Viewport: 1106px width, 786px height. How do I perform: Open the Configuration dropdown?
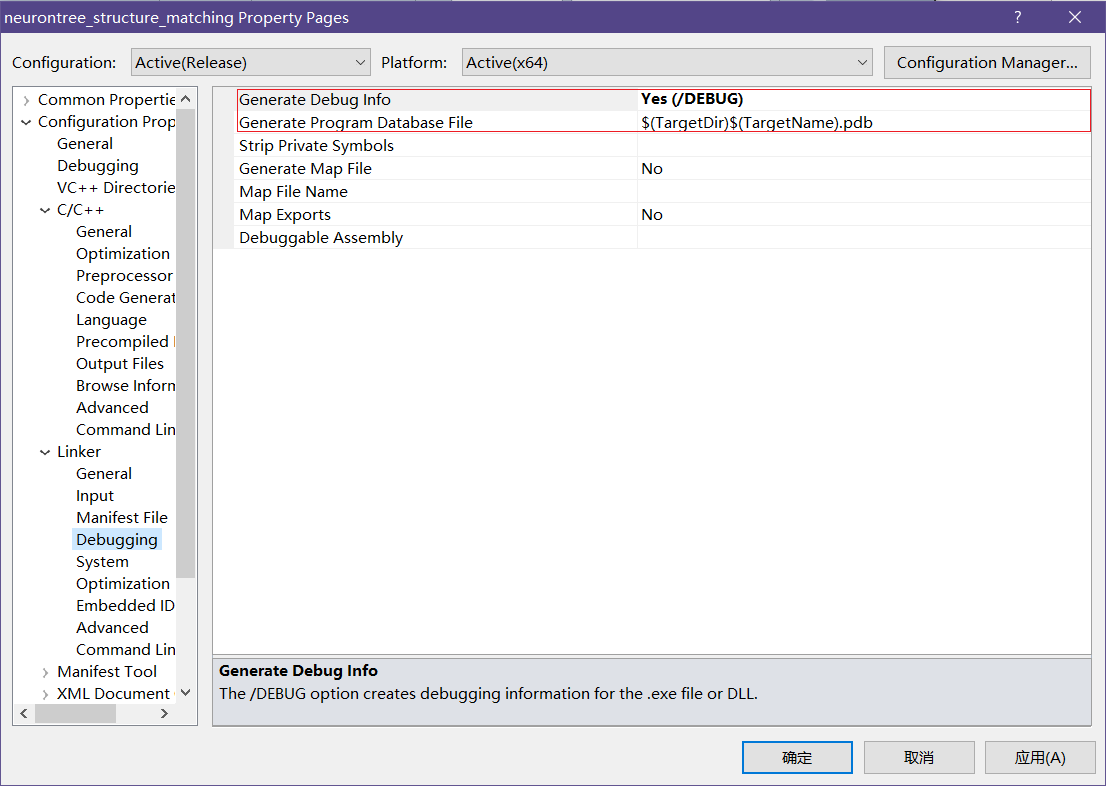pyautogui.click(x=250, y=62)
